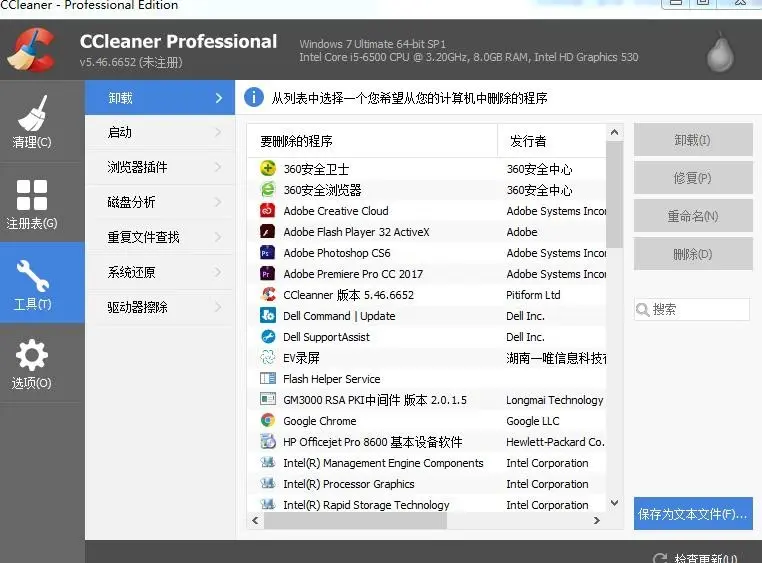Open the 选项(O) options gear

[32, 363]
